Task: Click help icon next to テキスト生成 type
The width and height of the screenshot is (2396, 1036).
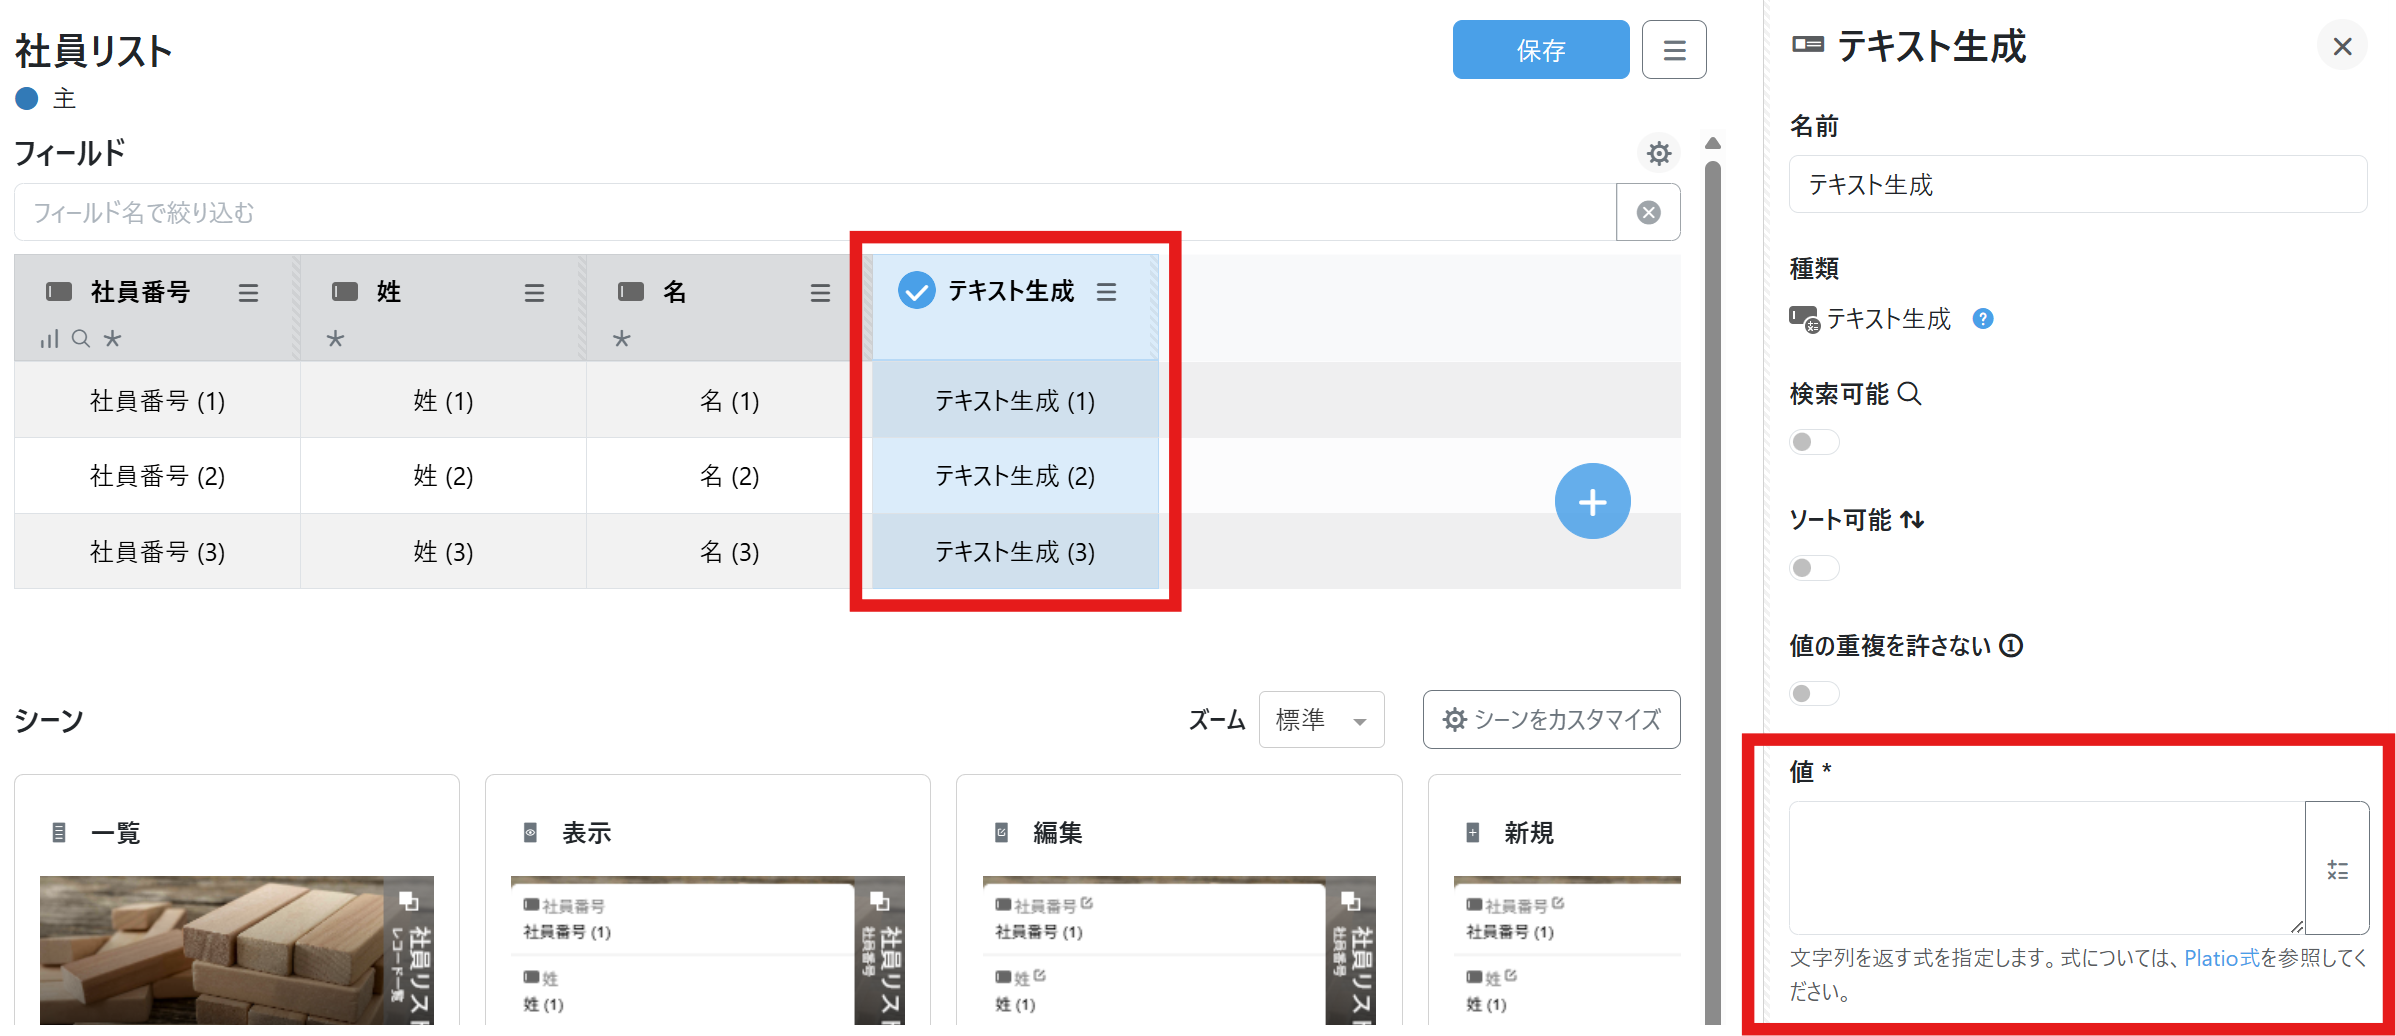Action: click(x=1982, y=319)
